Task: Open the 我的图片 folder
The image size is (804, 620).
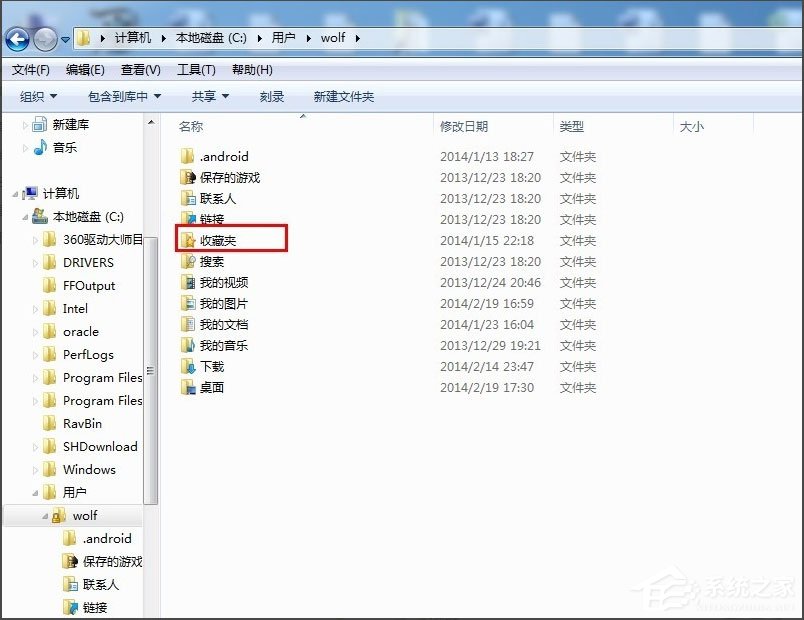Action: tap(215, 303)
